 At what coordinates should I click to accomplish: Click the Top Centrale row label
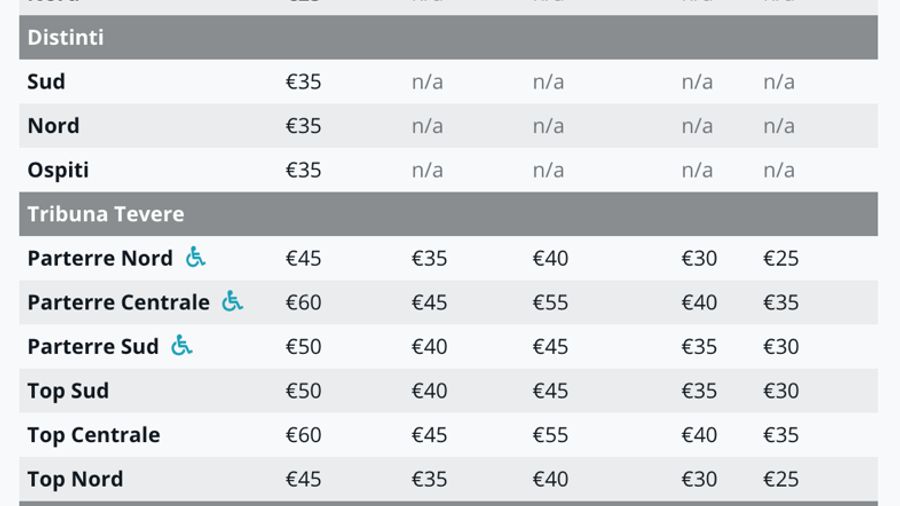[93, 435]
